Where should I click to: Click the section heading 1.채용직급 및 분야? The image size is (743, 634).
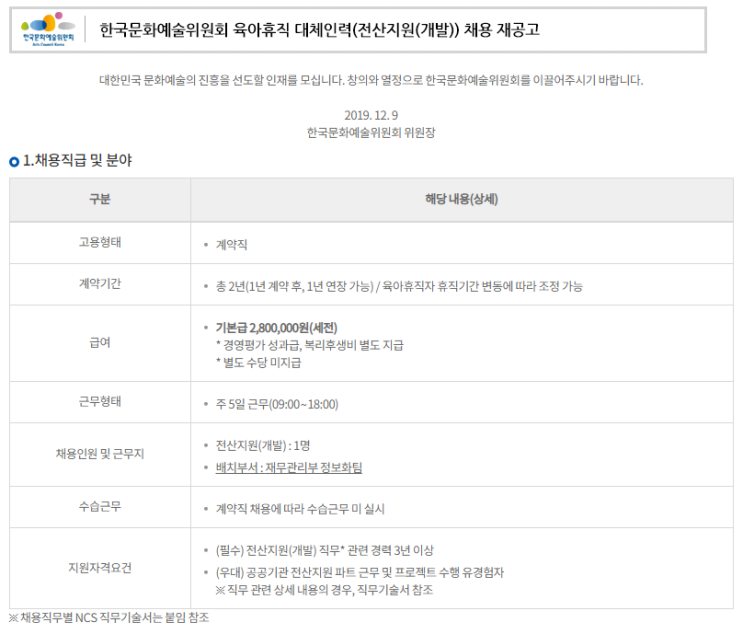pos(78,161)
